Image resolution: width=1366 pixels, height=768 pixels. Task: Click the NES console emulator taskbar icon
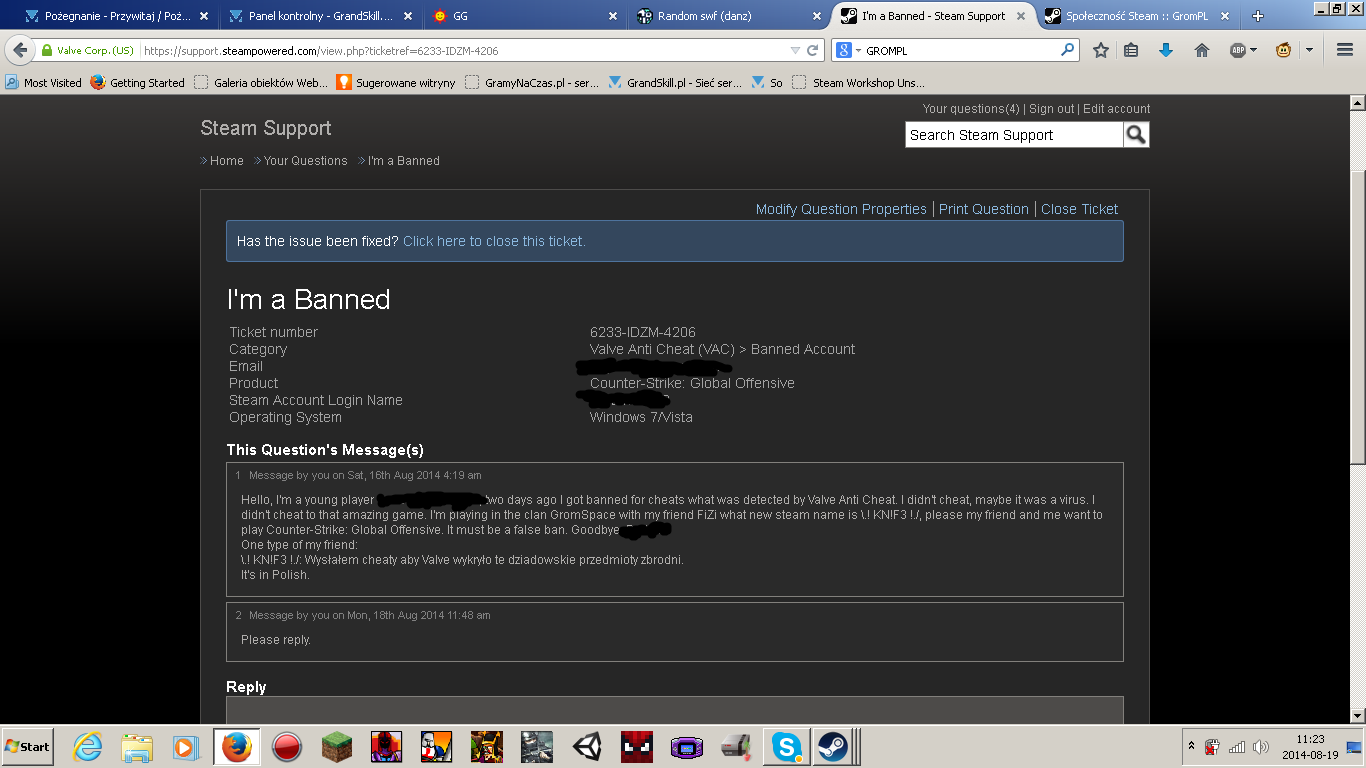tap(737, 746)
